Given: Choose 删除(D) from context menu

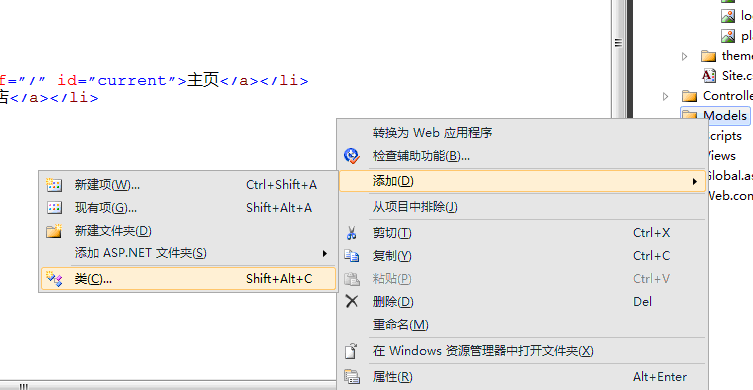Looking at the screenshot, I should 522,302.
